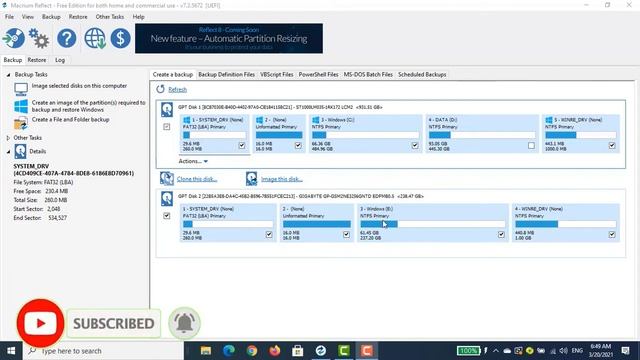
Task: Click the GPT Disk 1 drive icon
Action: click(167, 110)
